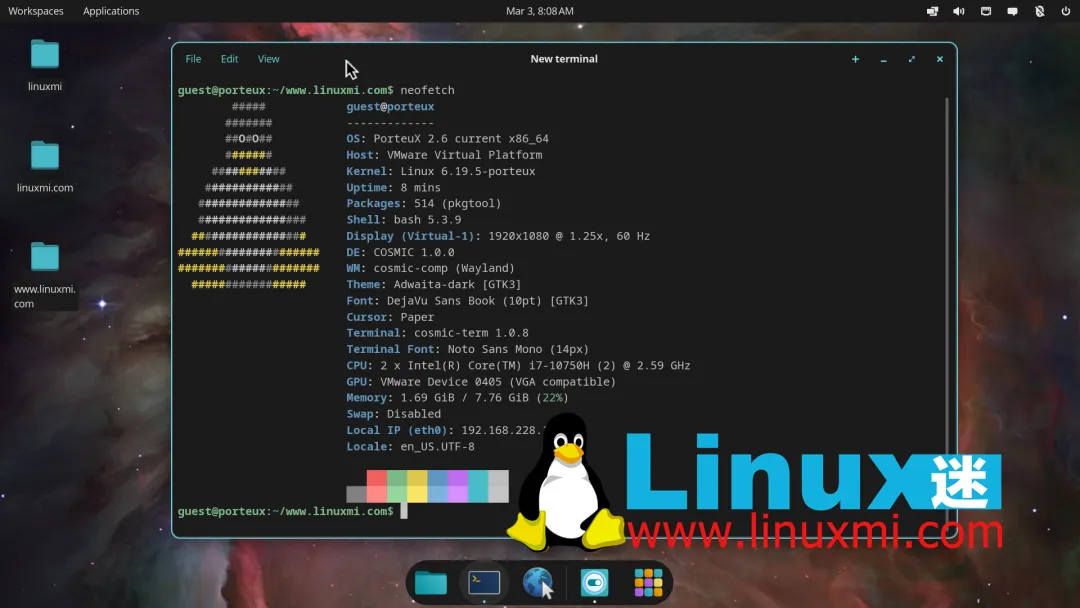Click 'Memory: 1.69 GiB / 7.76 GiB' line
Image resolution: width=1080 pixels, height=608 pixels.
click(457, 398)
